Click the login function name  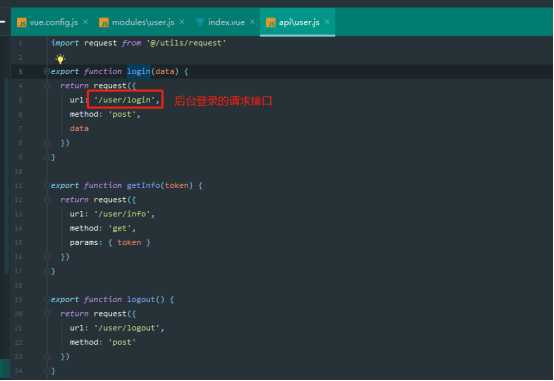pyautogui.click(x=138, y=72)
